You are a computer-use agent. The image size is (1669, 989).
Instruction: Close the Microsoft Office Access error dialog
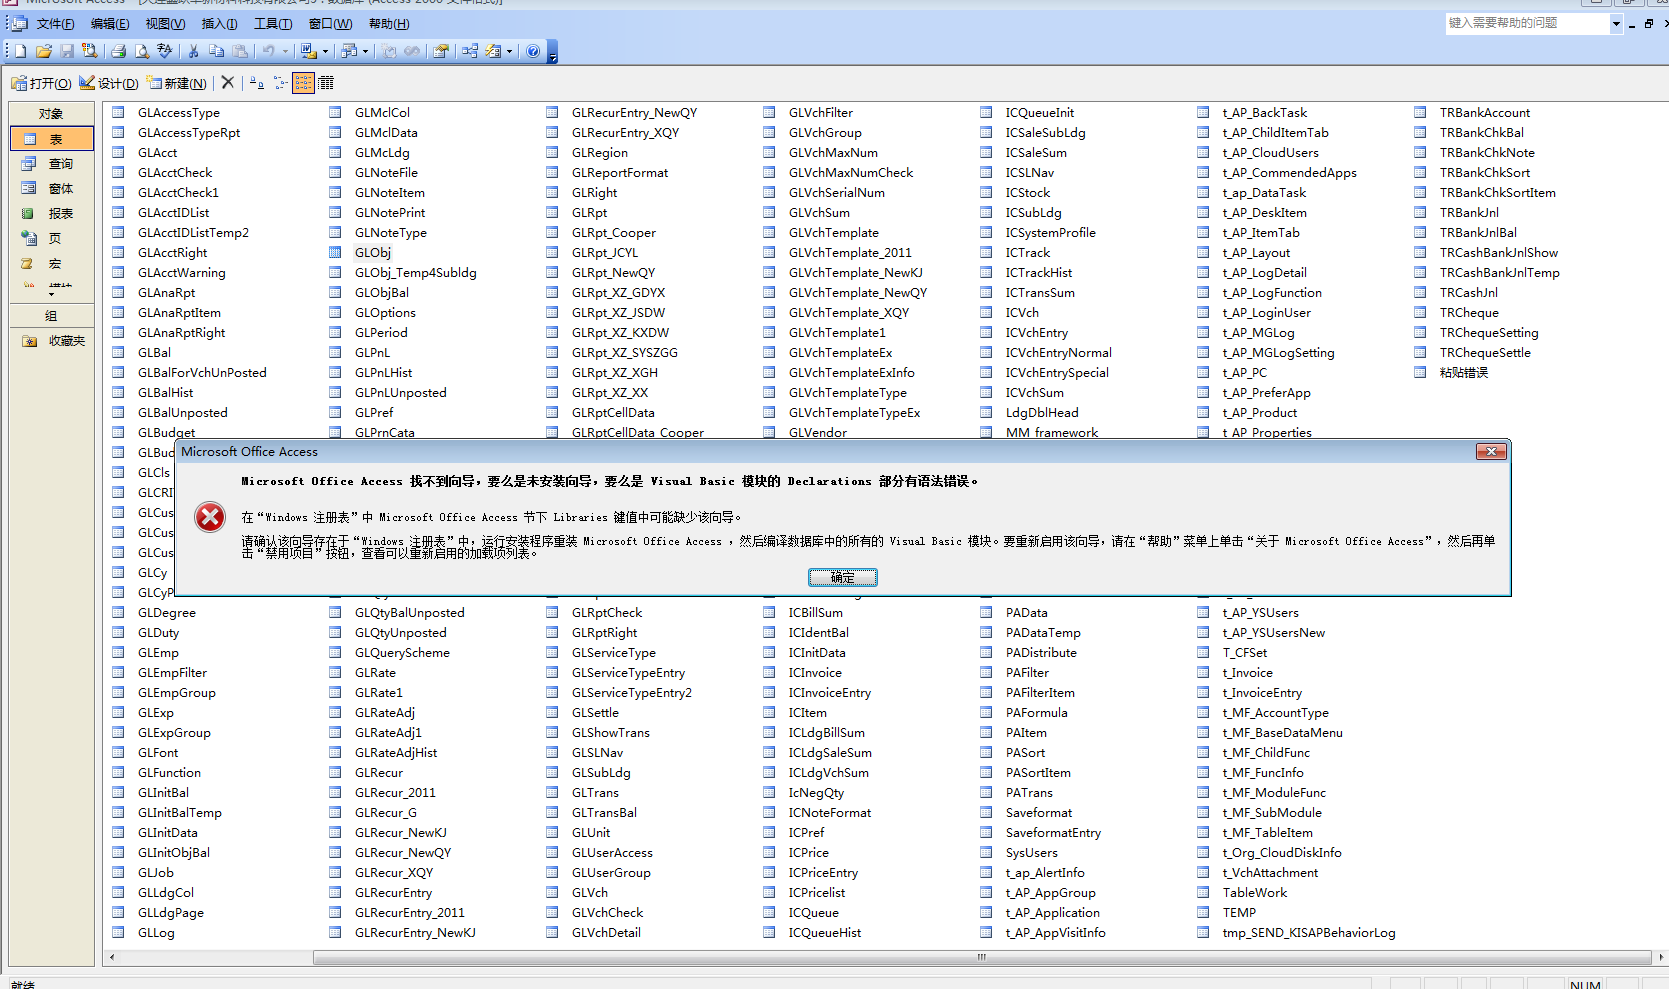click(x=1491, y=452)
